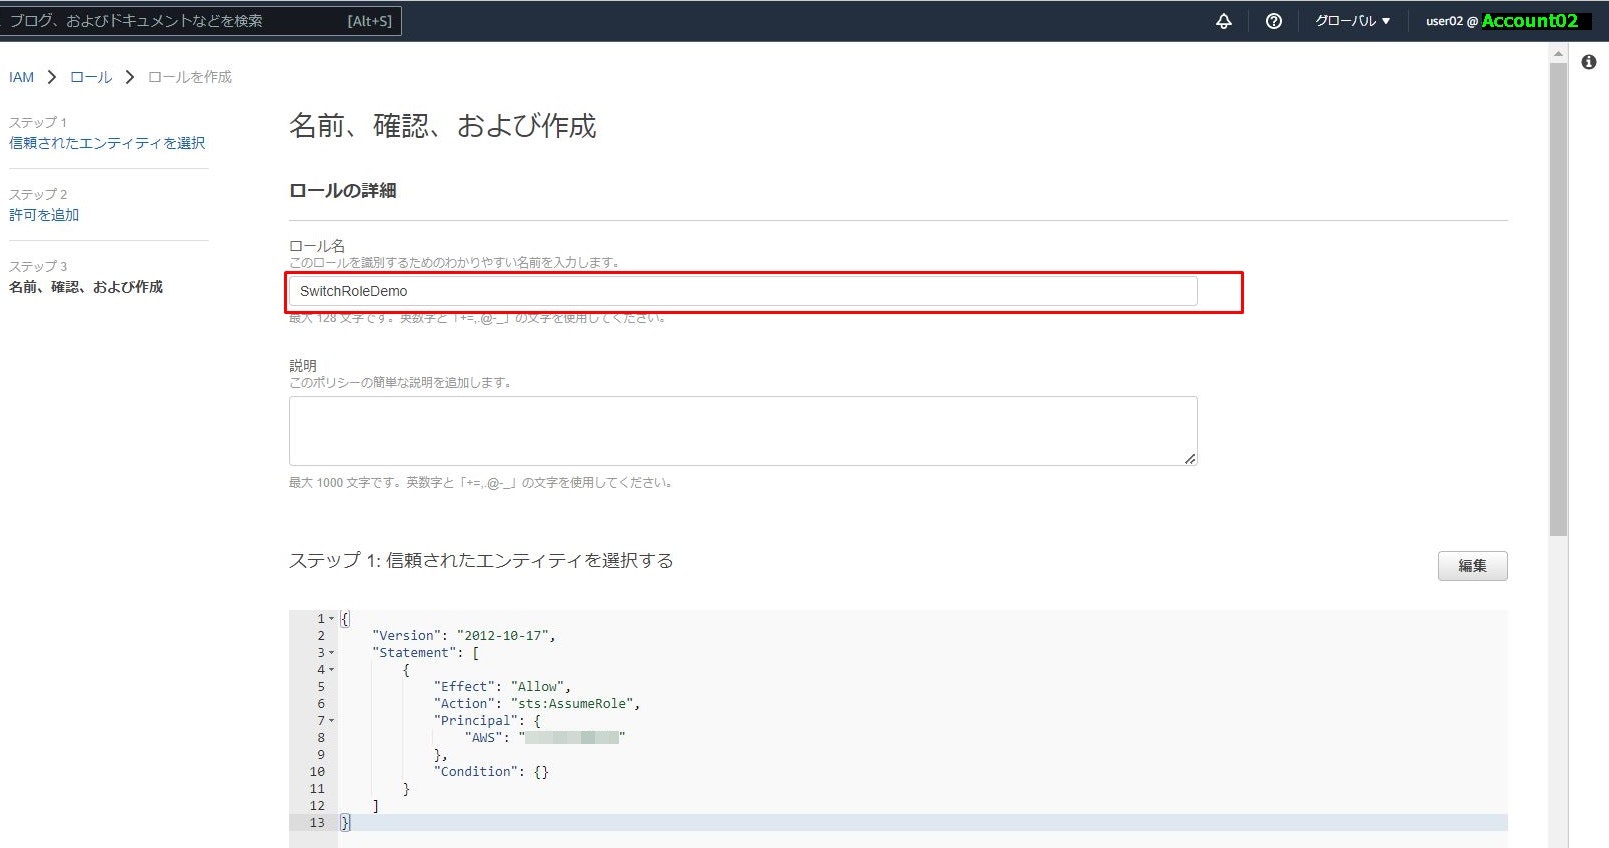
Task: Select step 3 名前、確認、および作成
Action: pos(86,287)
